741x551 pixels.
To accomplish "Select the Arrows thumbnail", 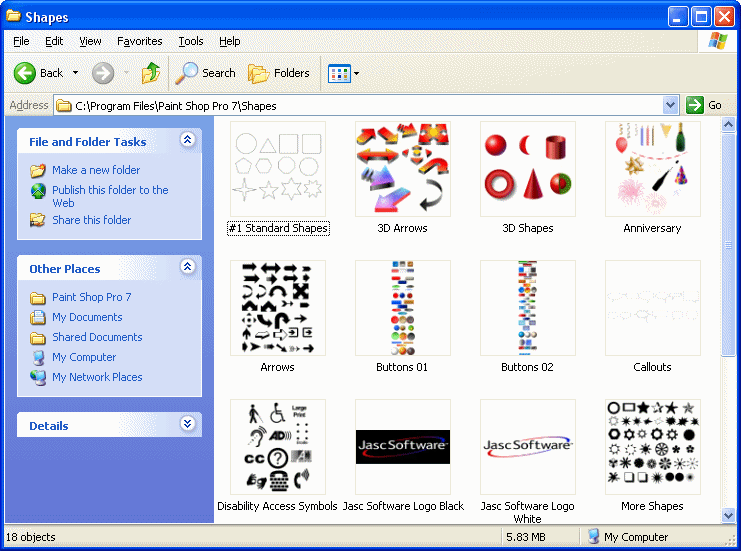I will point(278,308).
